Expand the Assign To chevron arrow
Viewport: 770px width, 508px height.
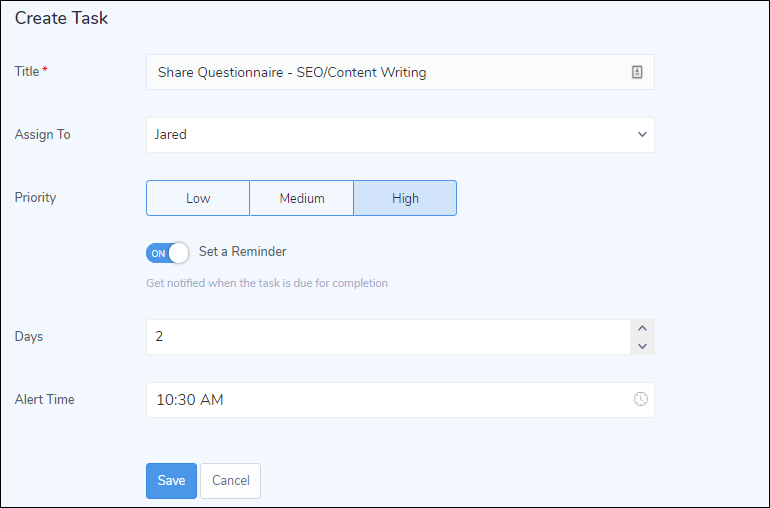point(642,135)
